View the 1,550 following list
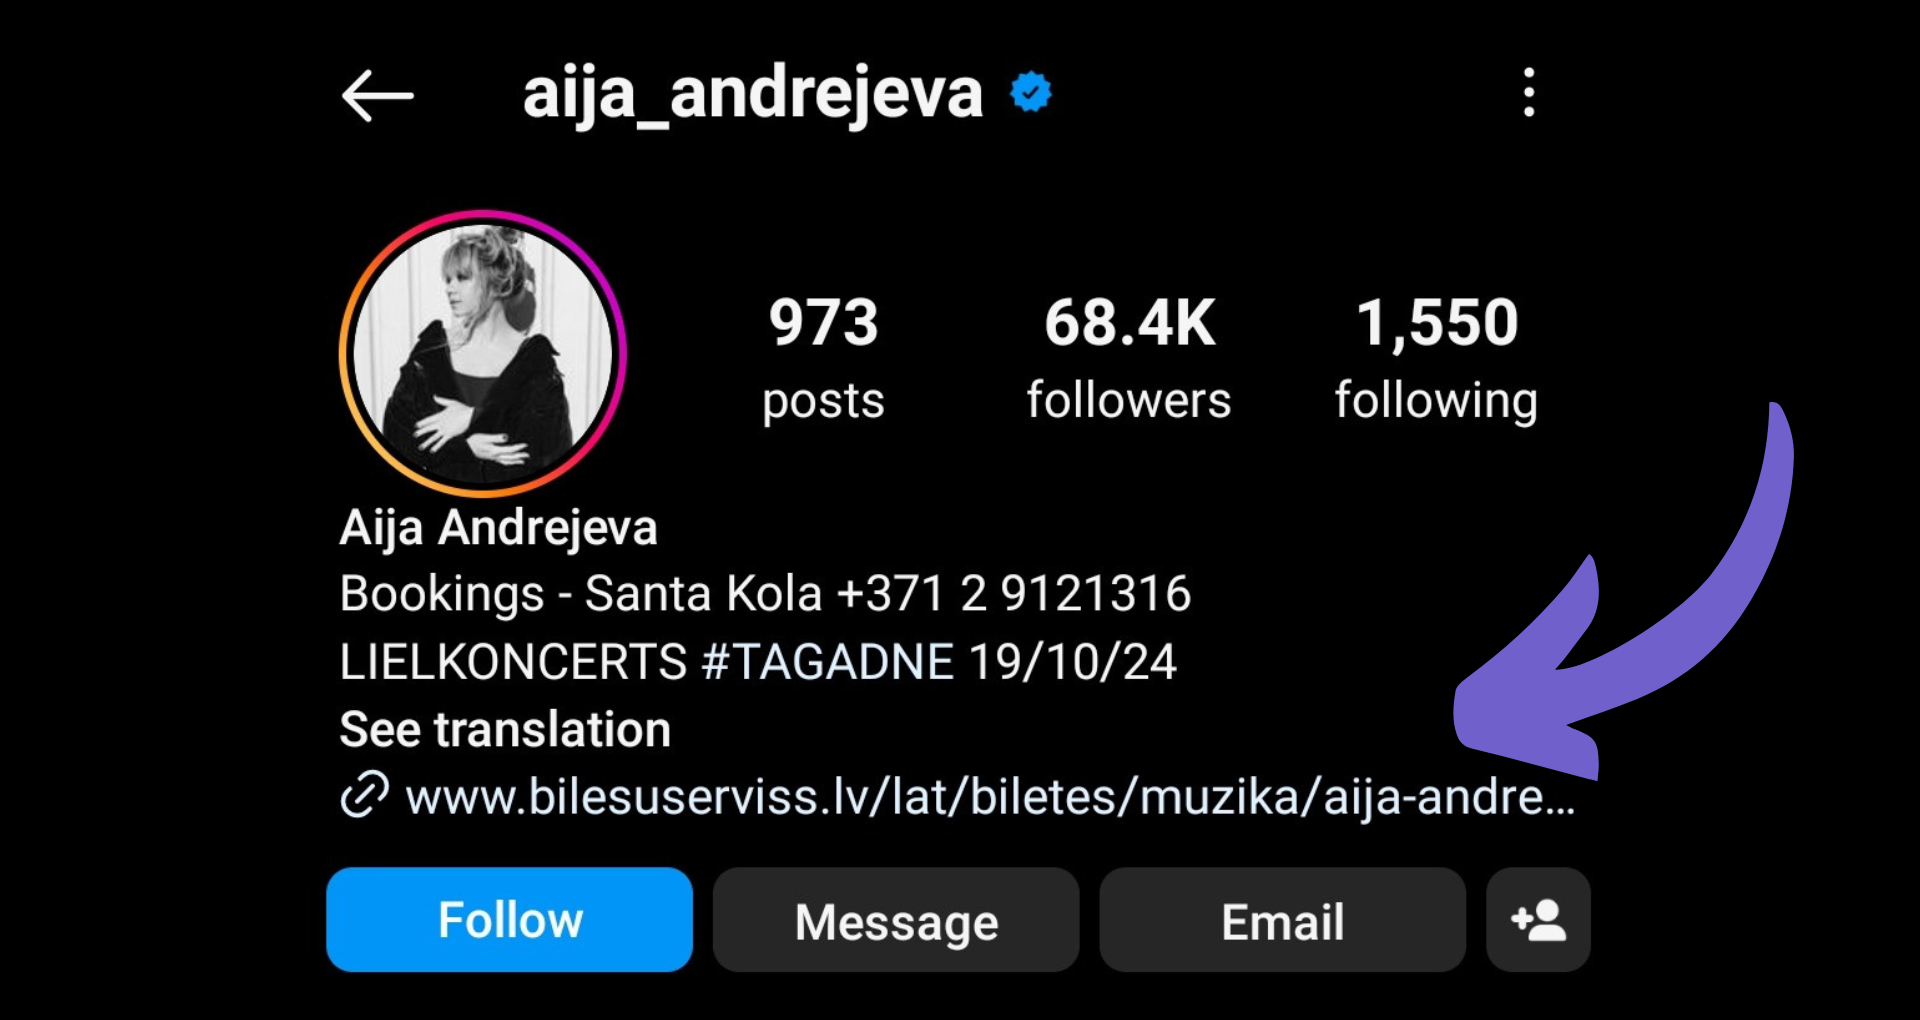The image size is (1920, 1020). 1436,358
